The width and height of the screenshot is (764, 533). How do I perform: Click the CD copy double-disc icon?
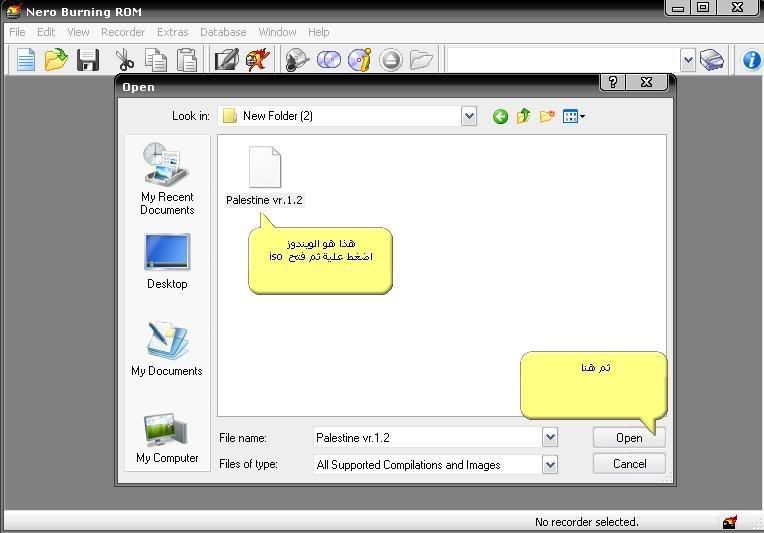[x=329, y=60]
